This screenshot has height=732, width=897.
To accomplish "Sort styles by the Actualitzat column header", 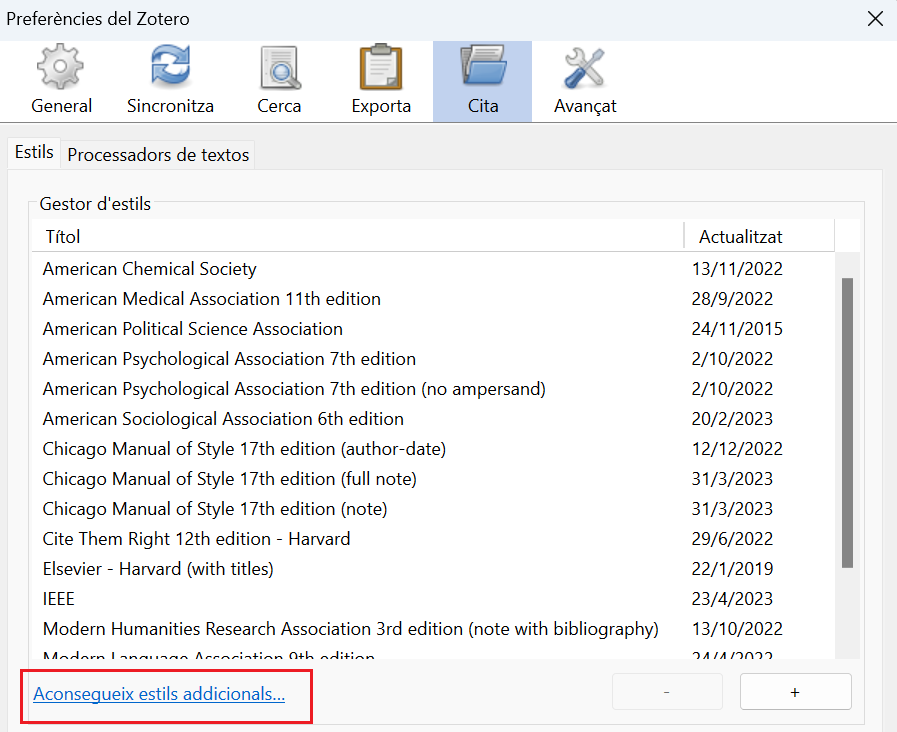I will pyautogui.click(x=759, y=236).
